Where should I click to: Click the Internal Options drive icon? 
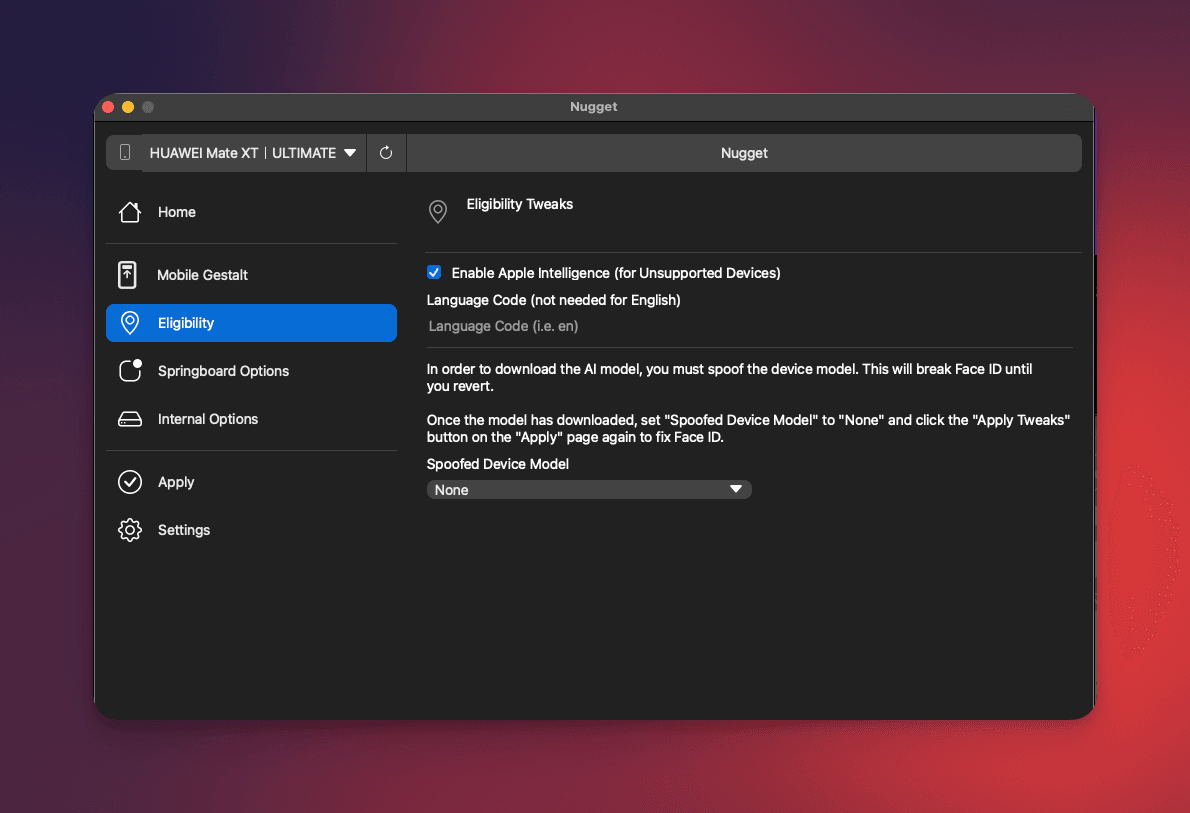click(x=129, y=419)
